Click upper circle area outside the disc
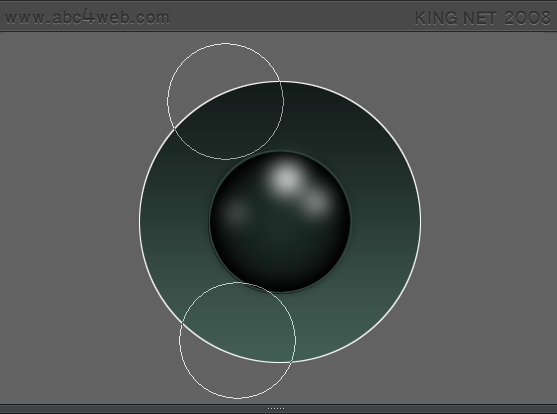This screenshot has height=414, width=557. [x=213, y=71]
